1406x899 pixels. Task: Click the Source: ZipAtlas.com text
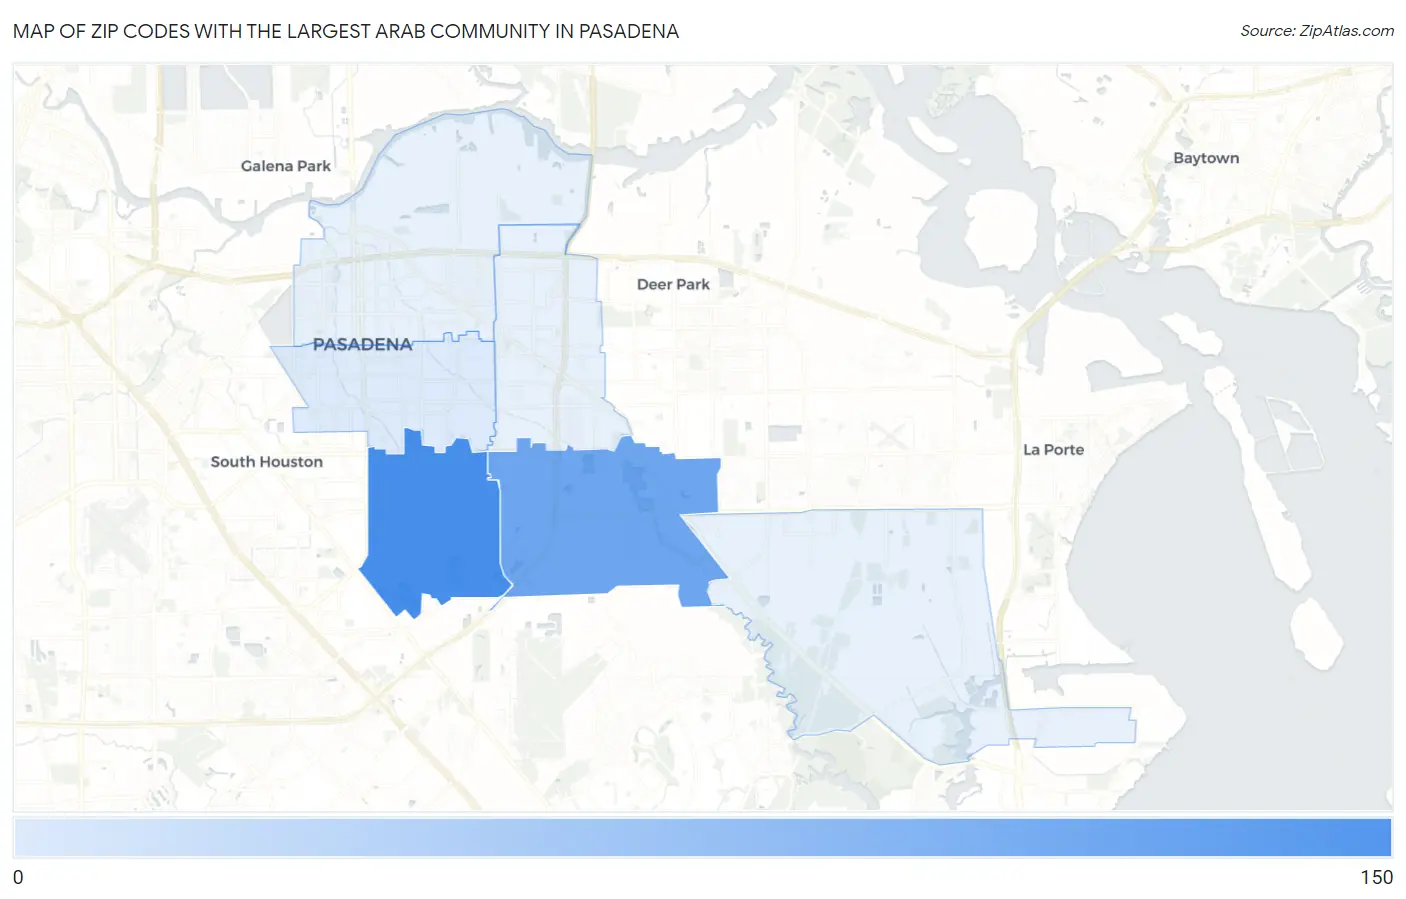pyautogui.click(x=1317, y=31)
